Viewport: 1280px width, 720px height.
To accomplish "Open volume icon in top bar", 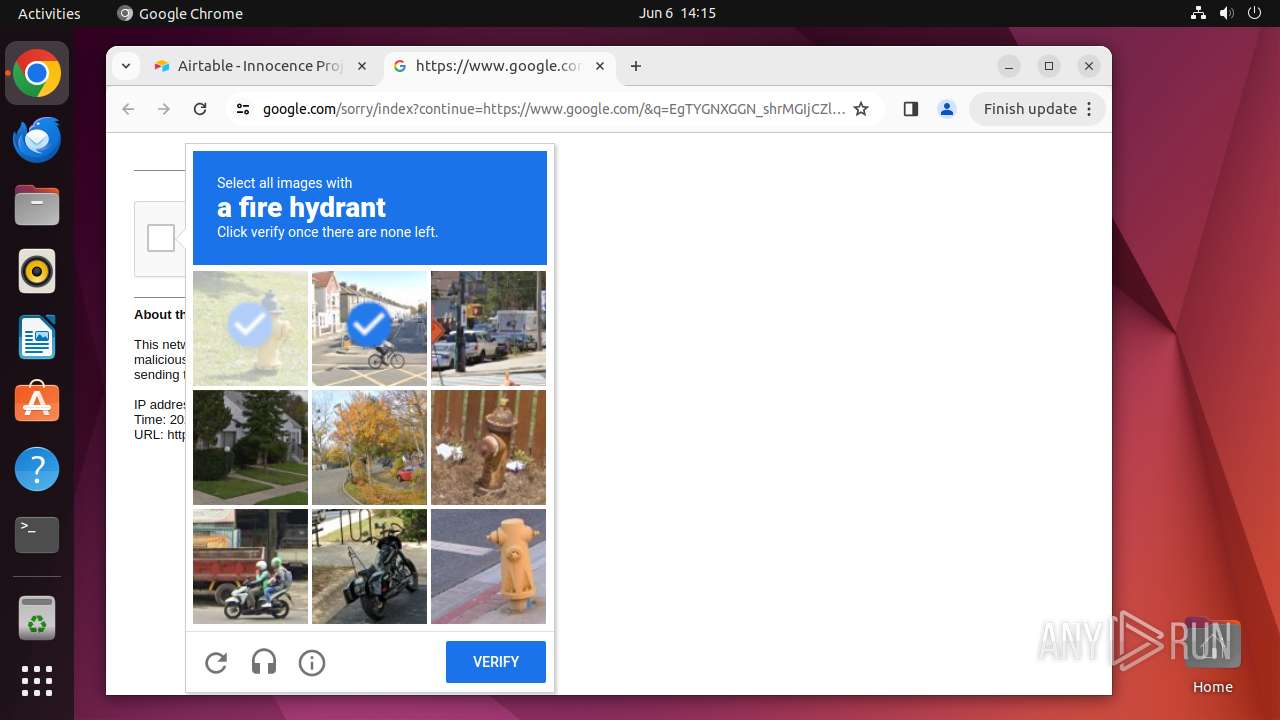I will tap(1226, 13).
